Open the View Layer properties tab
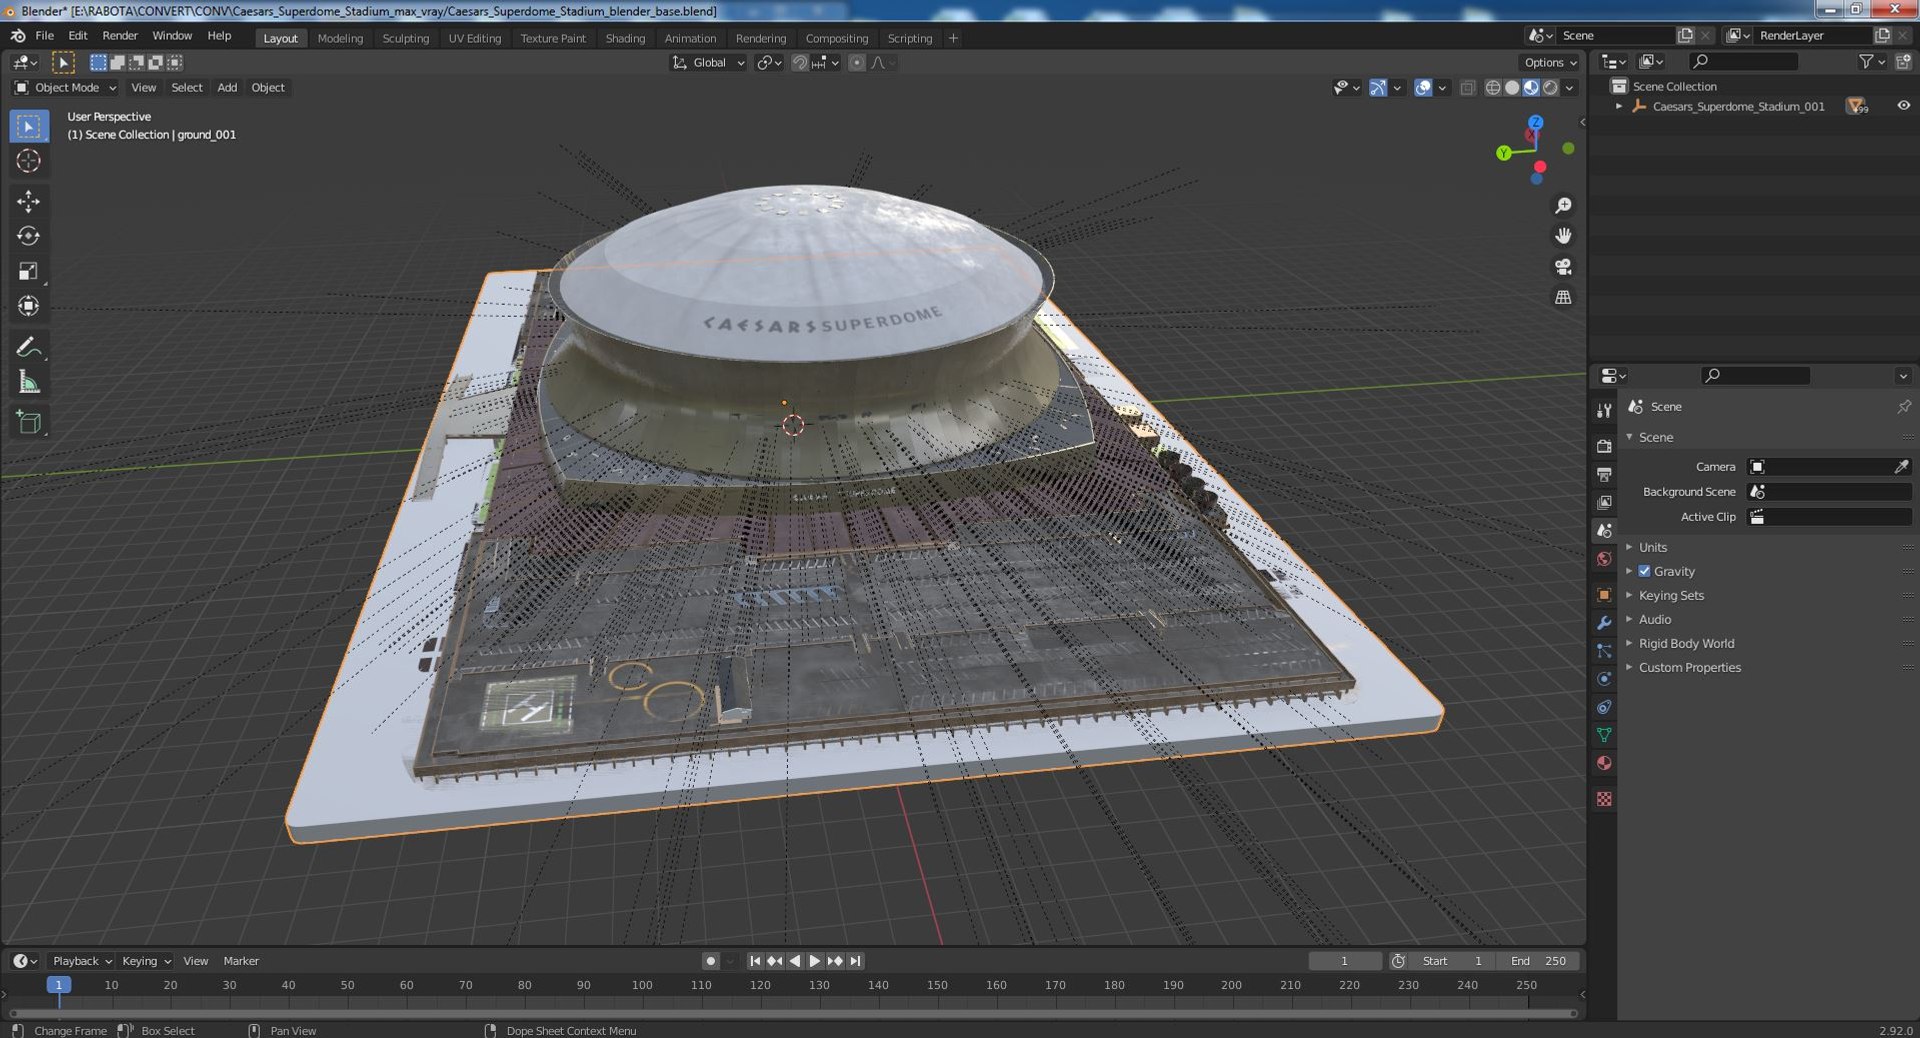The height and width of the screenshot is (1038, 1920). (1604, 502)
